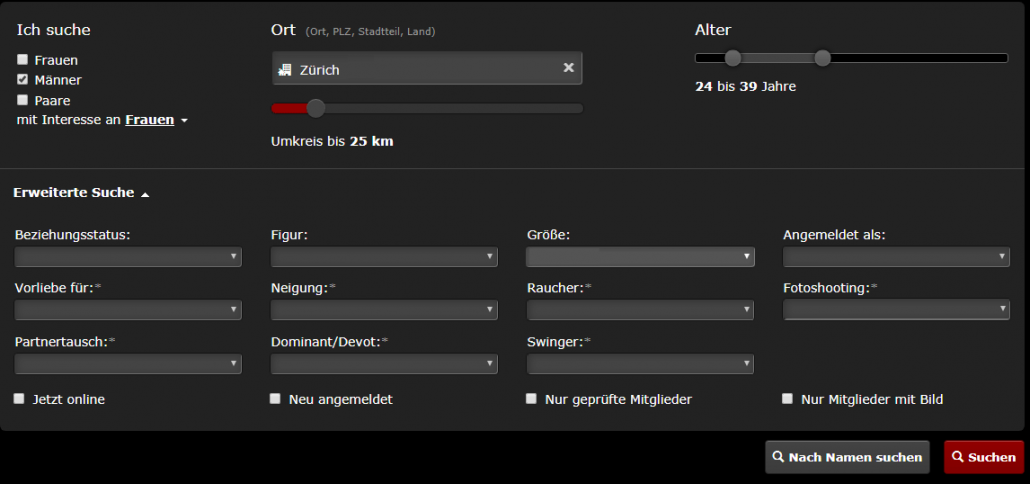Click the city icon beside Zürich
The image size is (1030, 484).
click(x=284, y=70)
